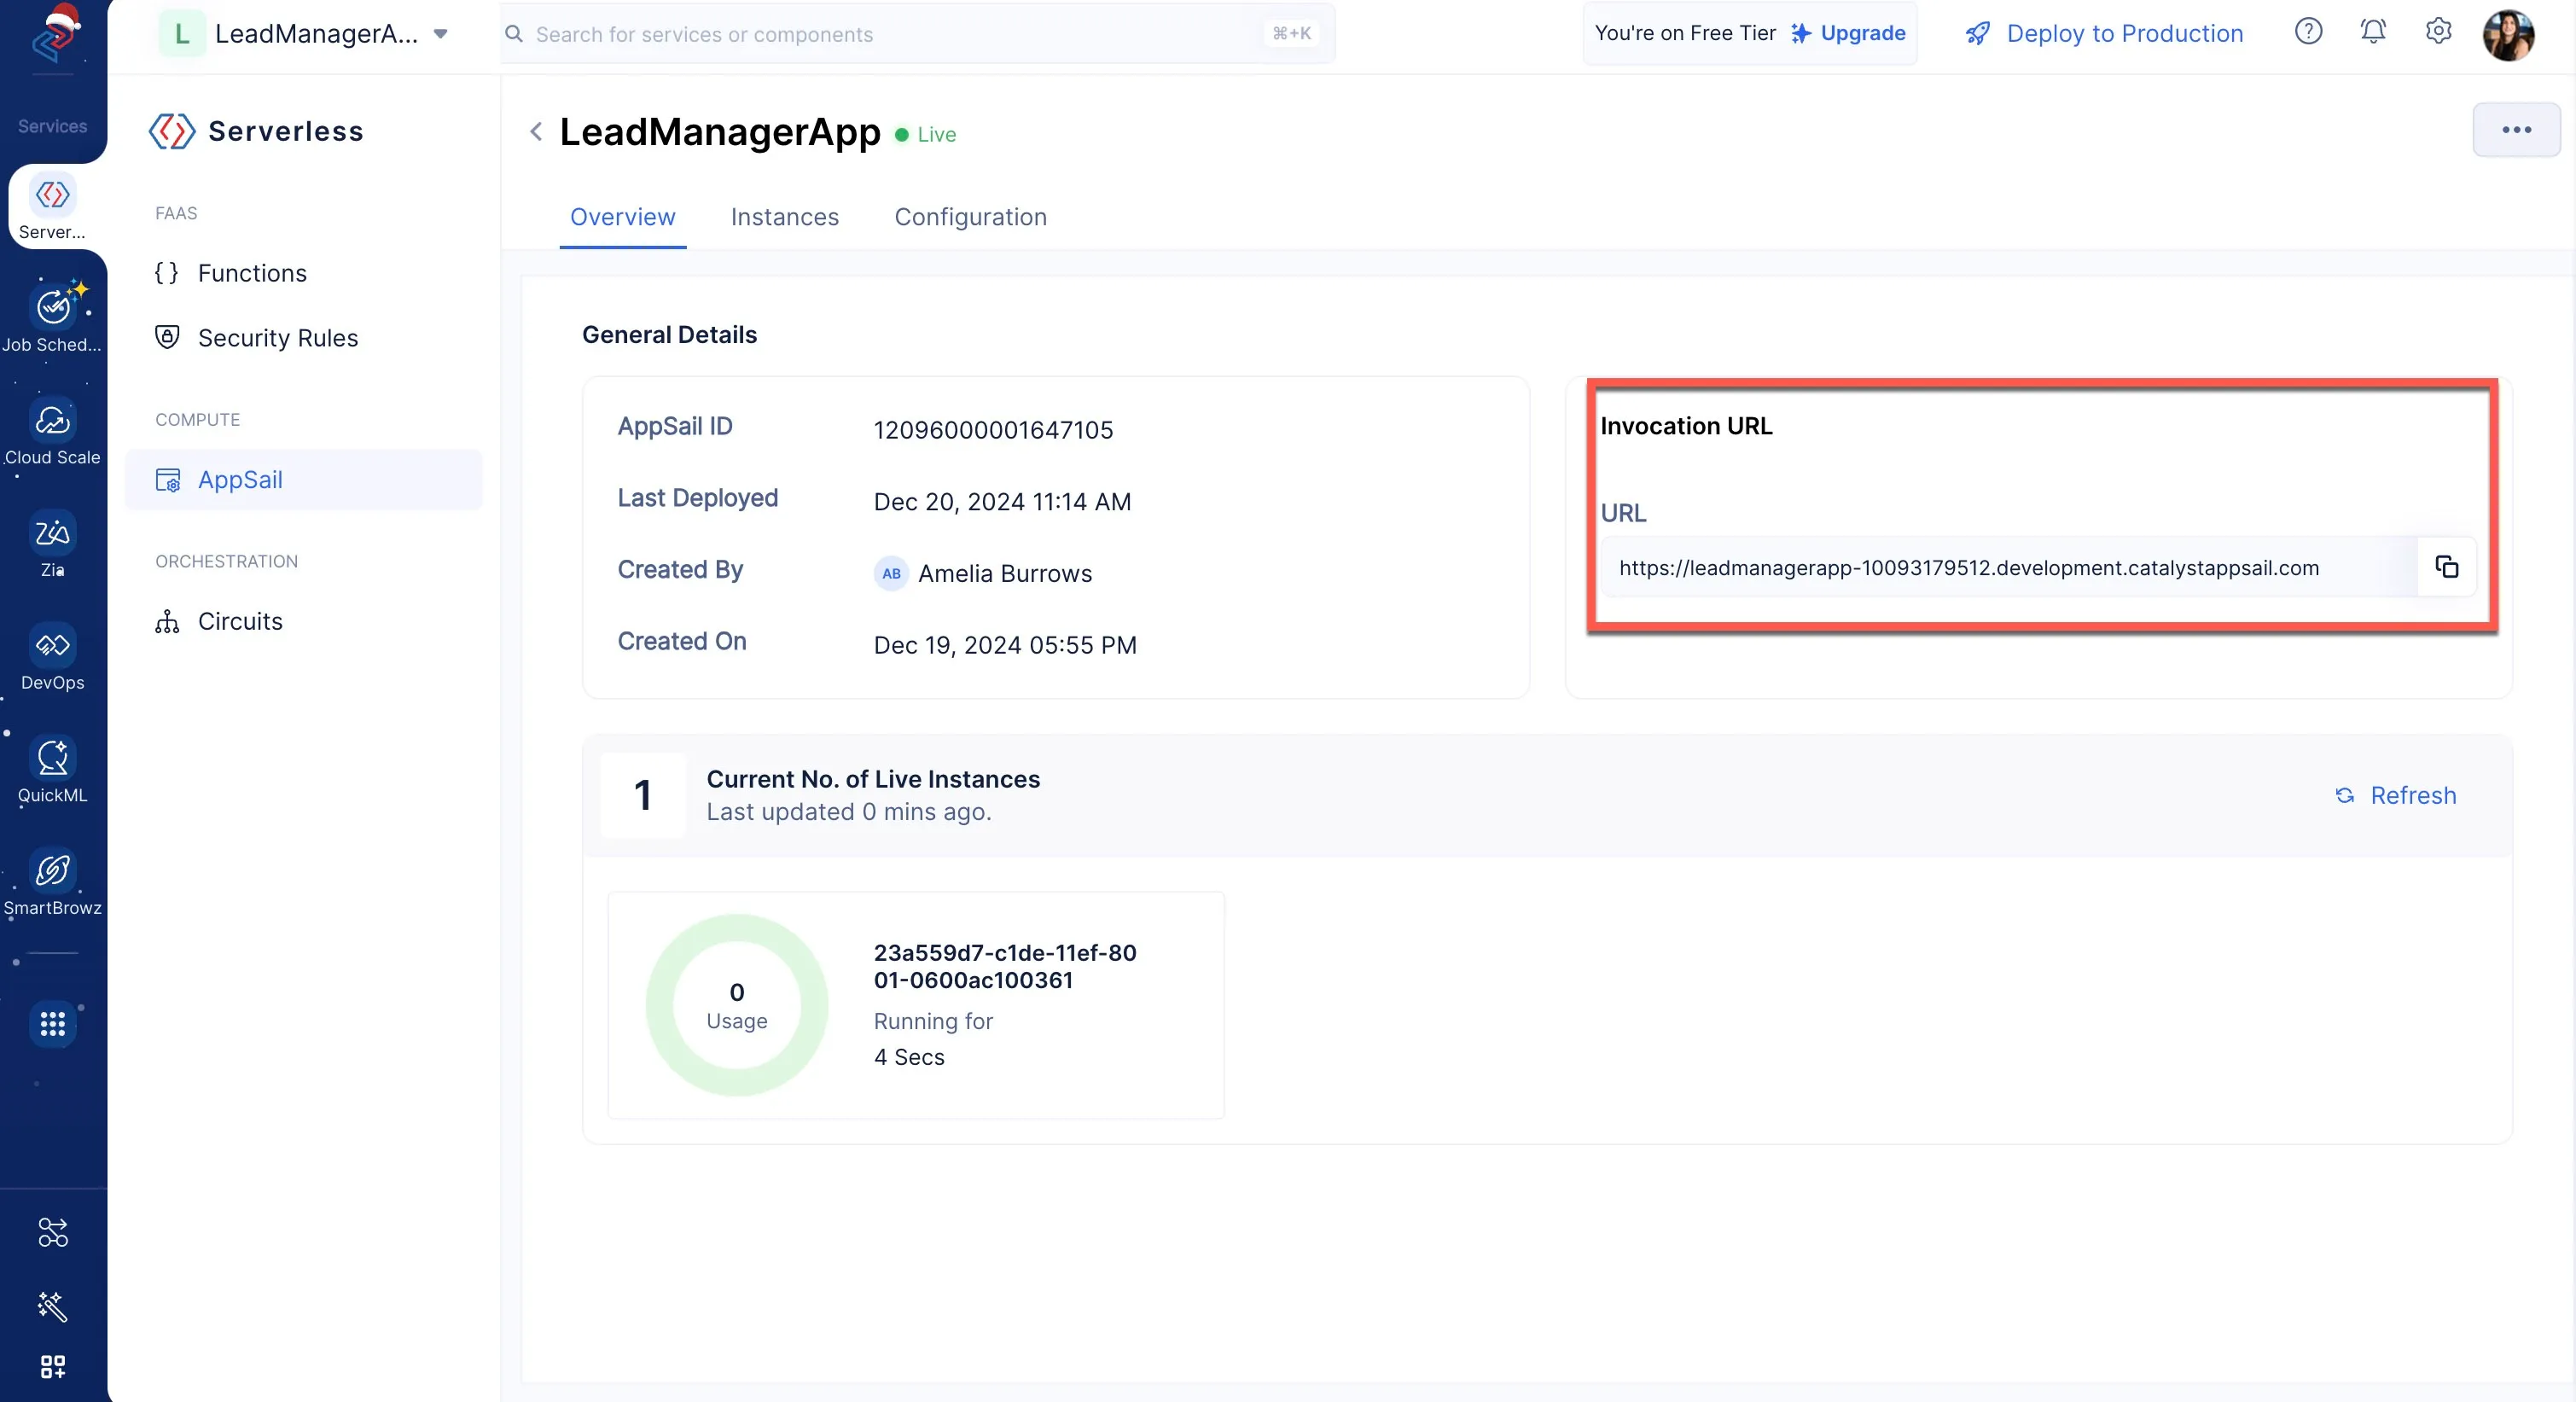Open the SmartBrowz service
This screenshot has height=1402, width=2576.
[x=52, y=883]
